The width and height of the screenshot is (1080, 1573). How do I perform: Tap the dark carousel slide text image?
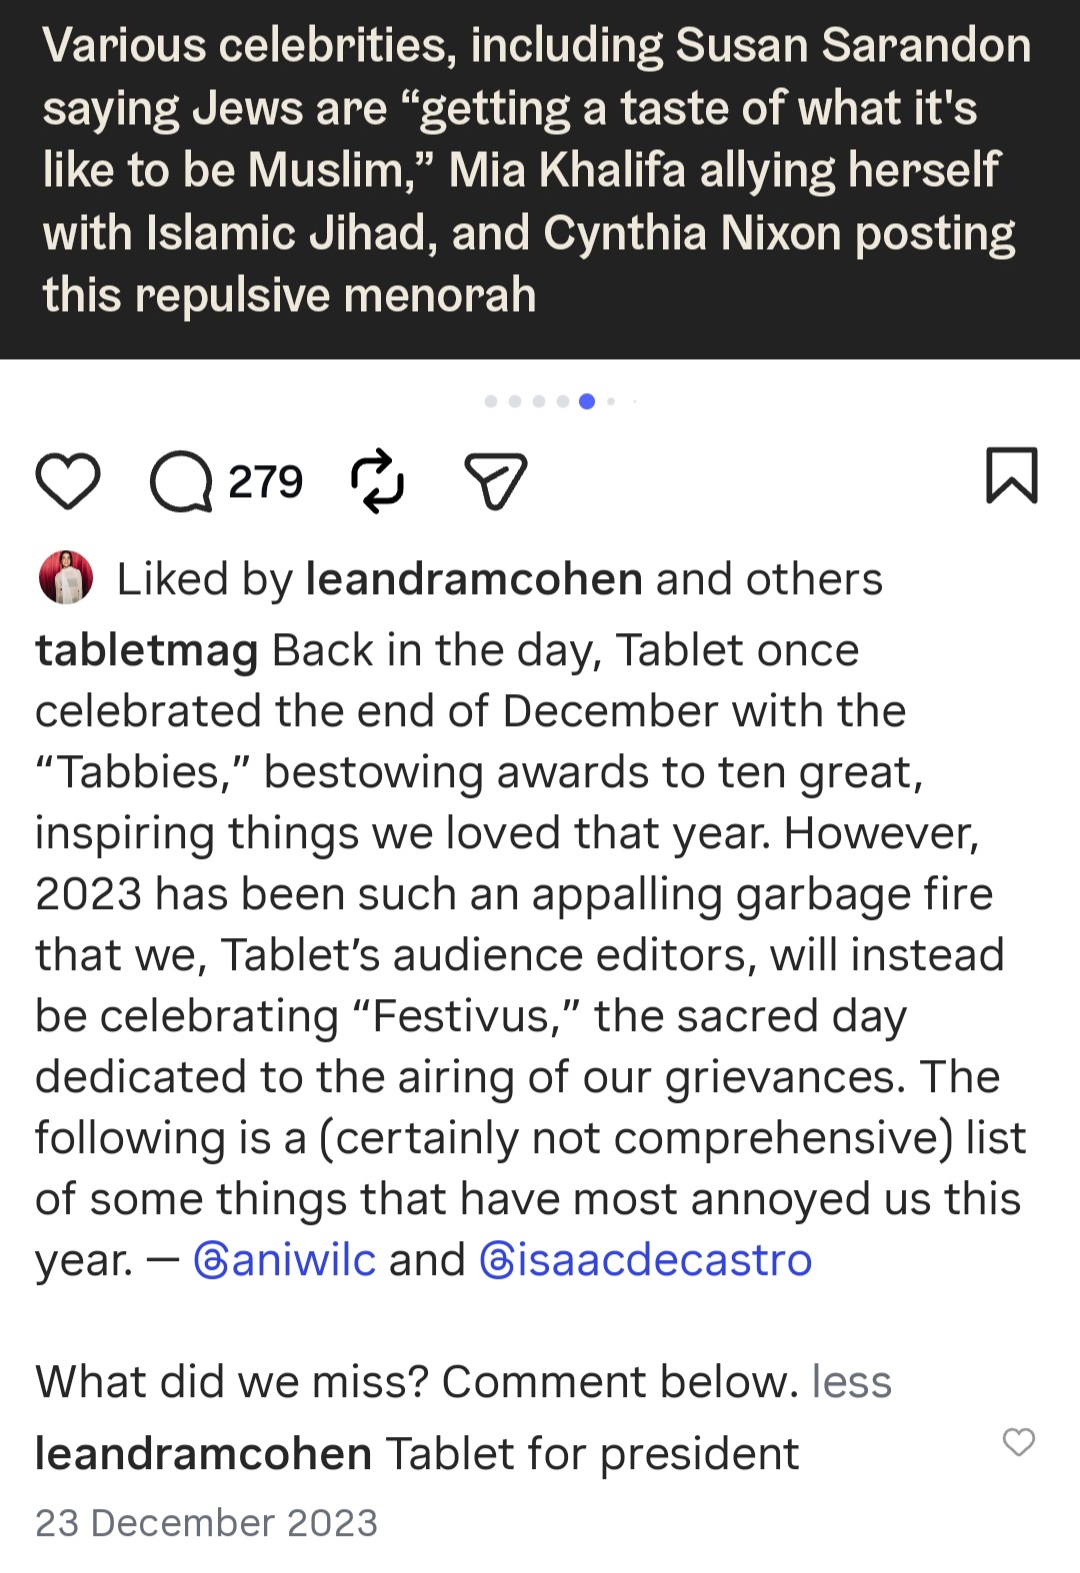[540, 179]
